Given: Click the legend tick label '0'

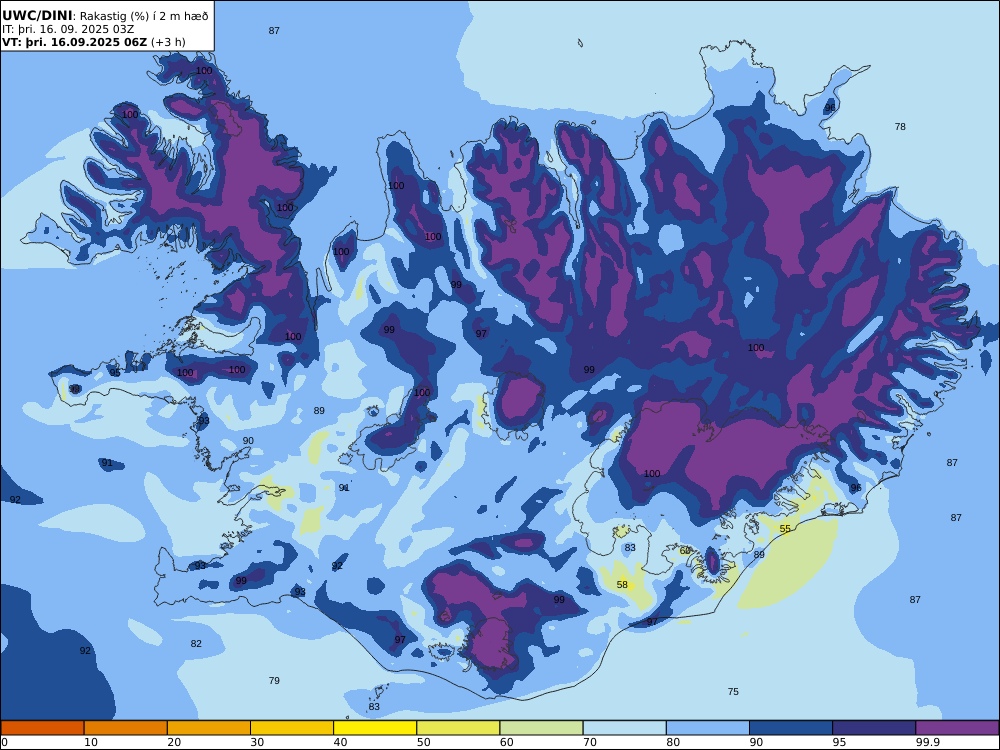Looking at the screenshot, I should (x=4, y=742).
